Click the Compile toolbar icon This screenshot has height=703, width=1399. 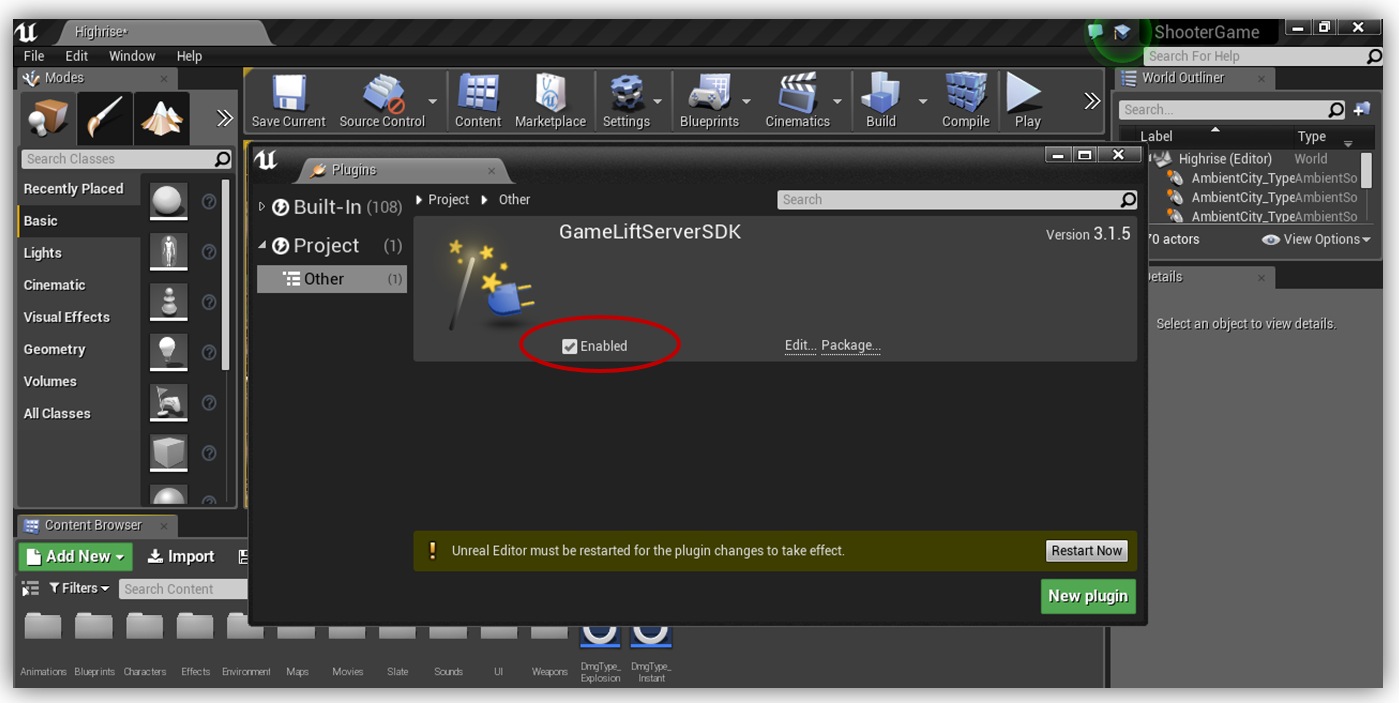pos(965,100)
